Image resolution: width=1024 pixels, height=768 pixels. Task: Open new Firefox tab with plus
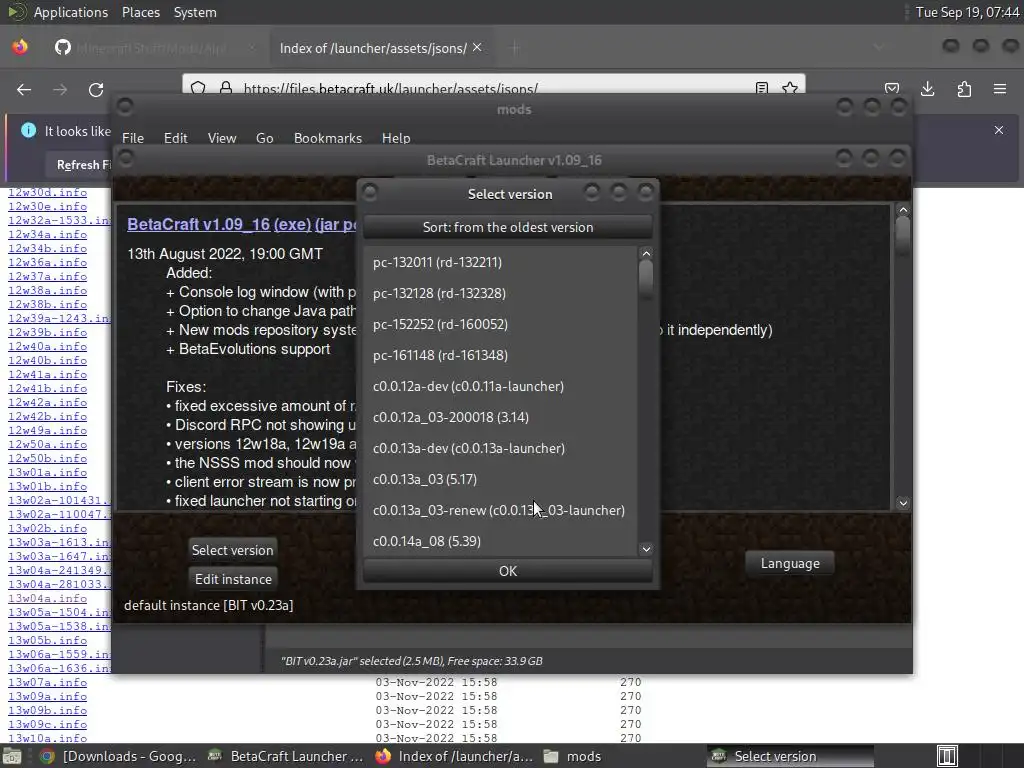(x=515, y=48)
